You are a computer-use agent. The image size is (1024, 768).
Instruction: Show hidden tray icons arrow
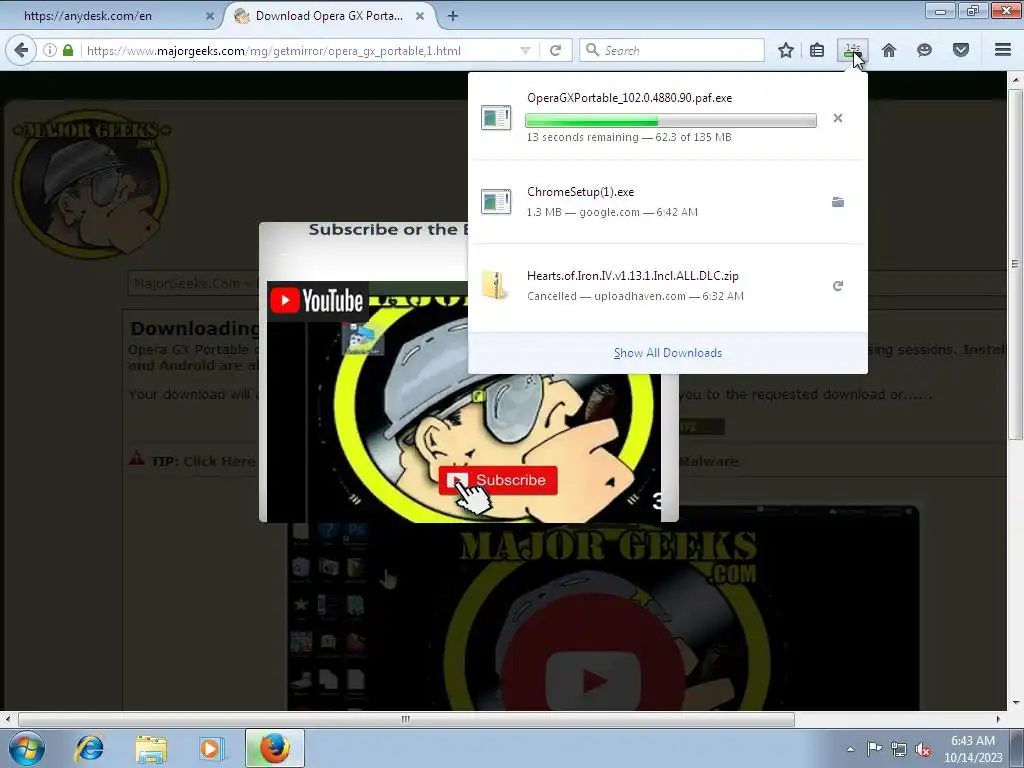(x=850, y=749)
